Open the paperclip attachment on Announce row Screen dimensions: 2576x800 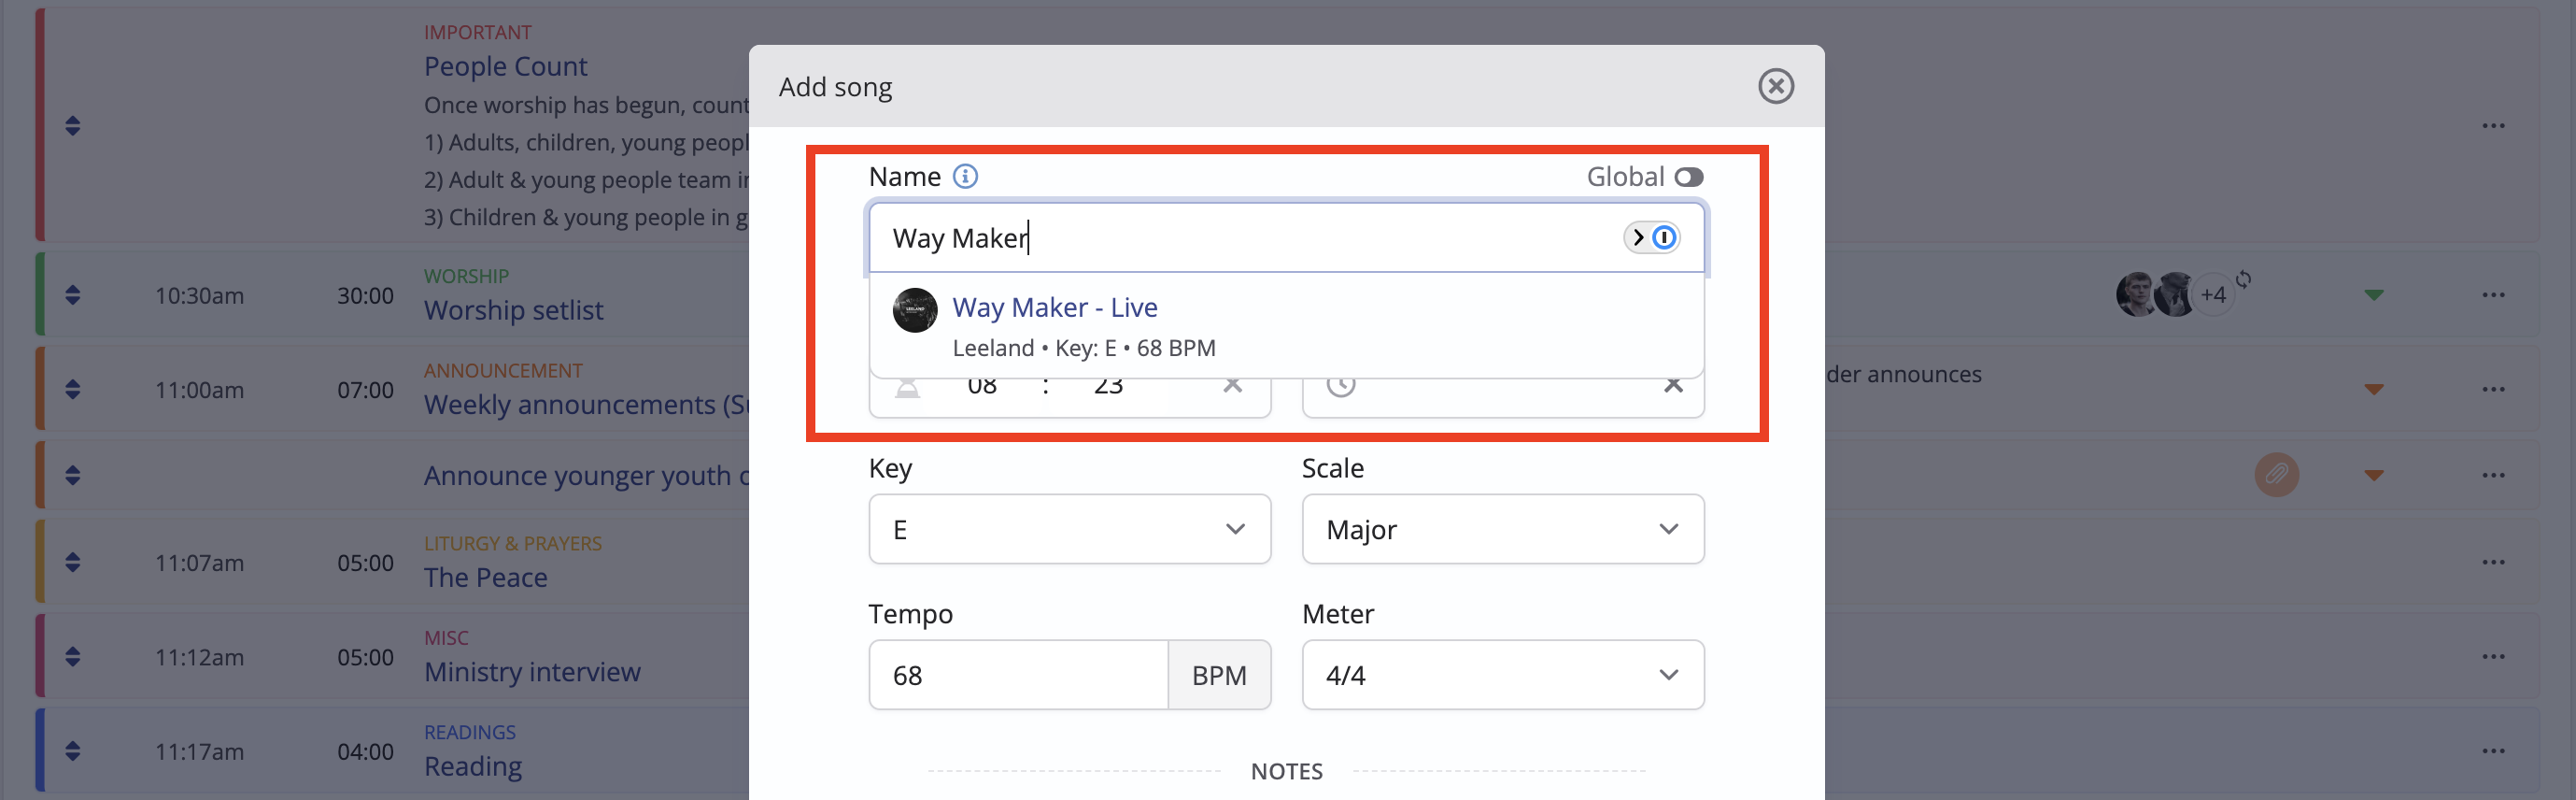pyautogui.click(x=2276, y=474)
